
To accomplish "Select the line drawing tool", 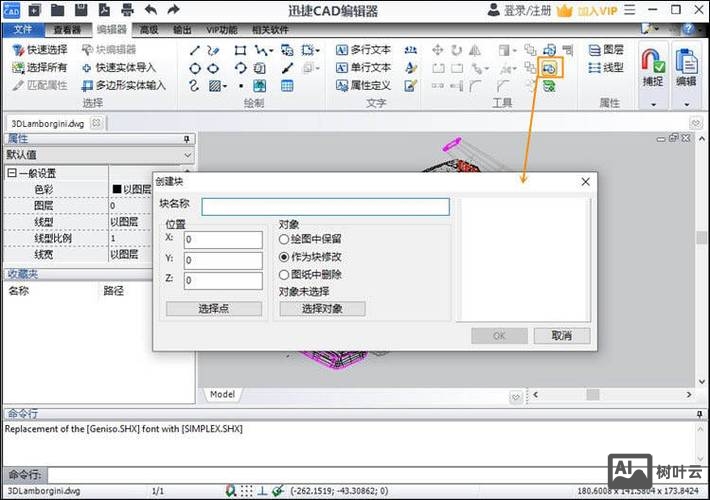I will [x=195, y=50].
